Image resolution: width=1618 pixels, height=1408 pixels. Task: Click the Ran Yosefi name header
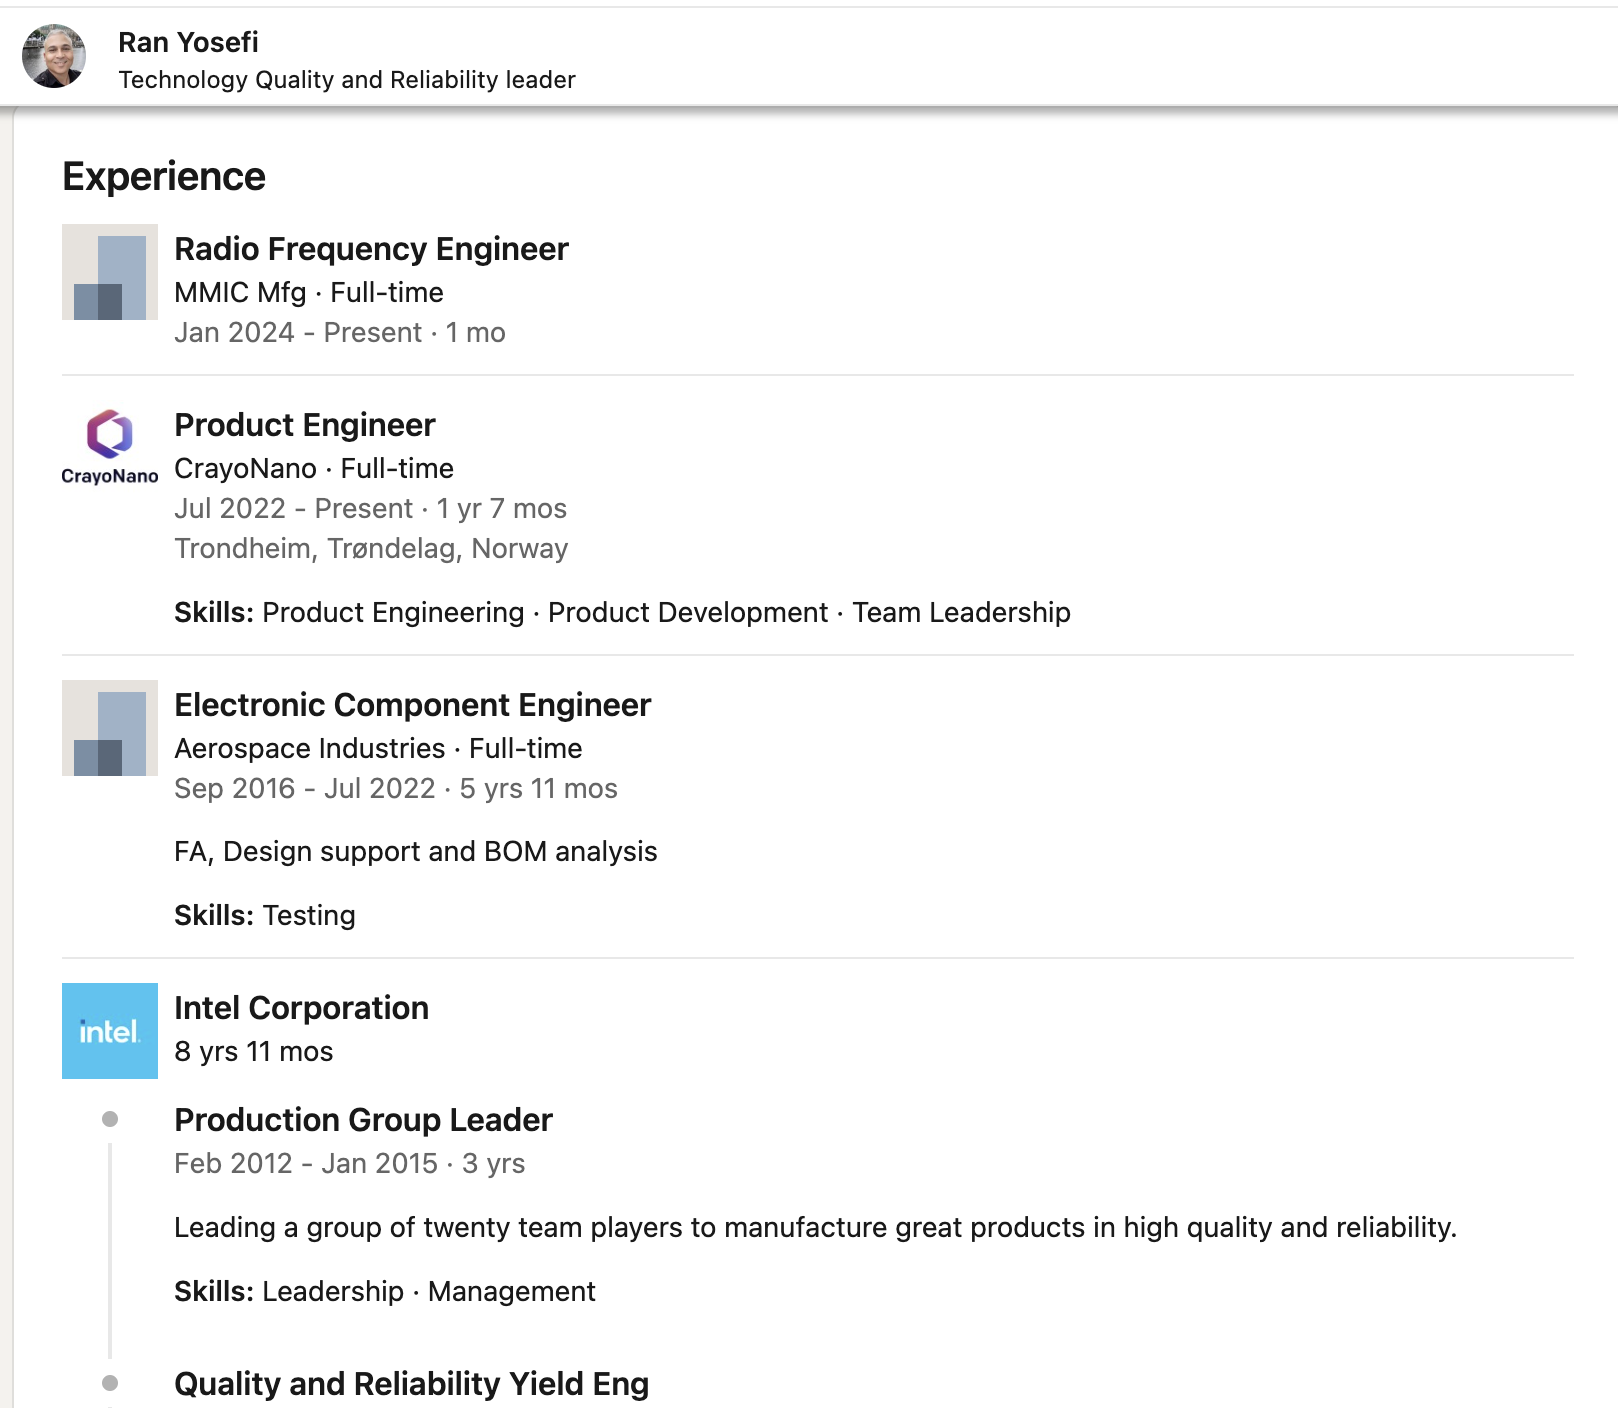pyautogui.click(x=188, y=42)
